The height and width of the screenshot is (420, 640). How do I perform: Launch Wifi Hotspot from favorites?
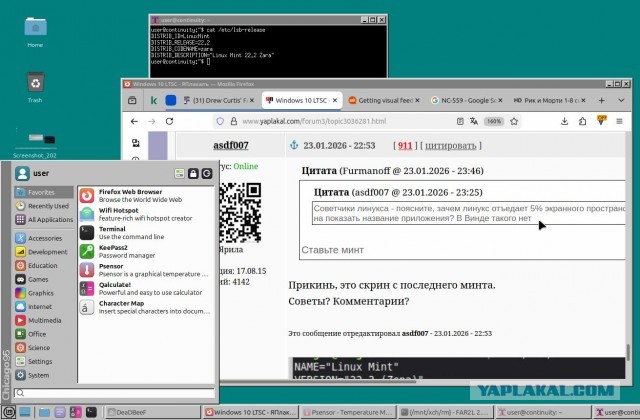point(146,214)
